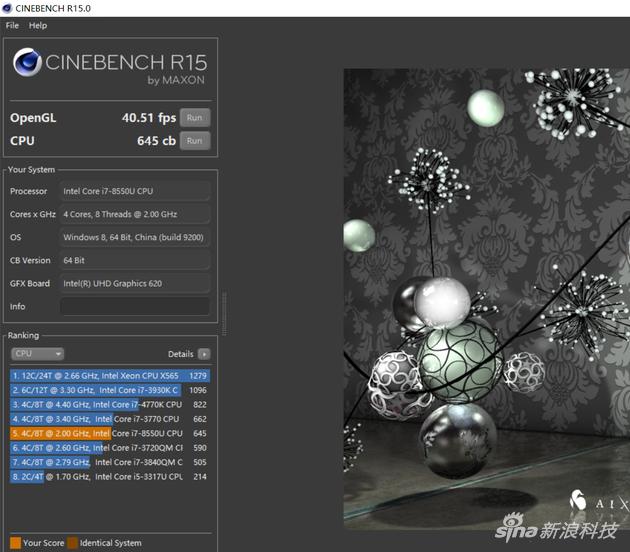Select ranking row 8 Core i5-3317U

click(110, 476)
